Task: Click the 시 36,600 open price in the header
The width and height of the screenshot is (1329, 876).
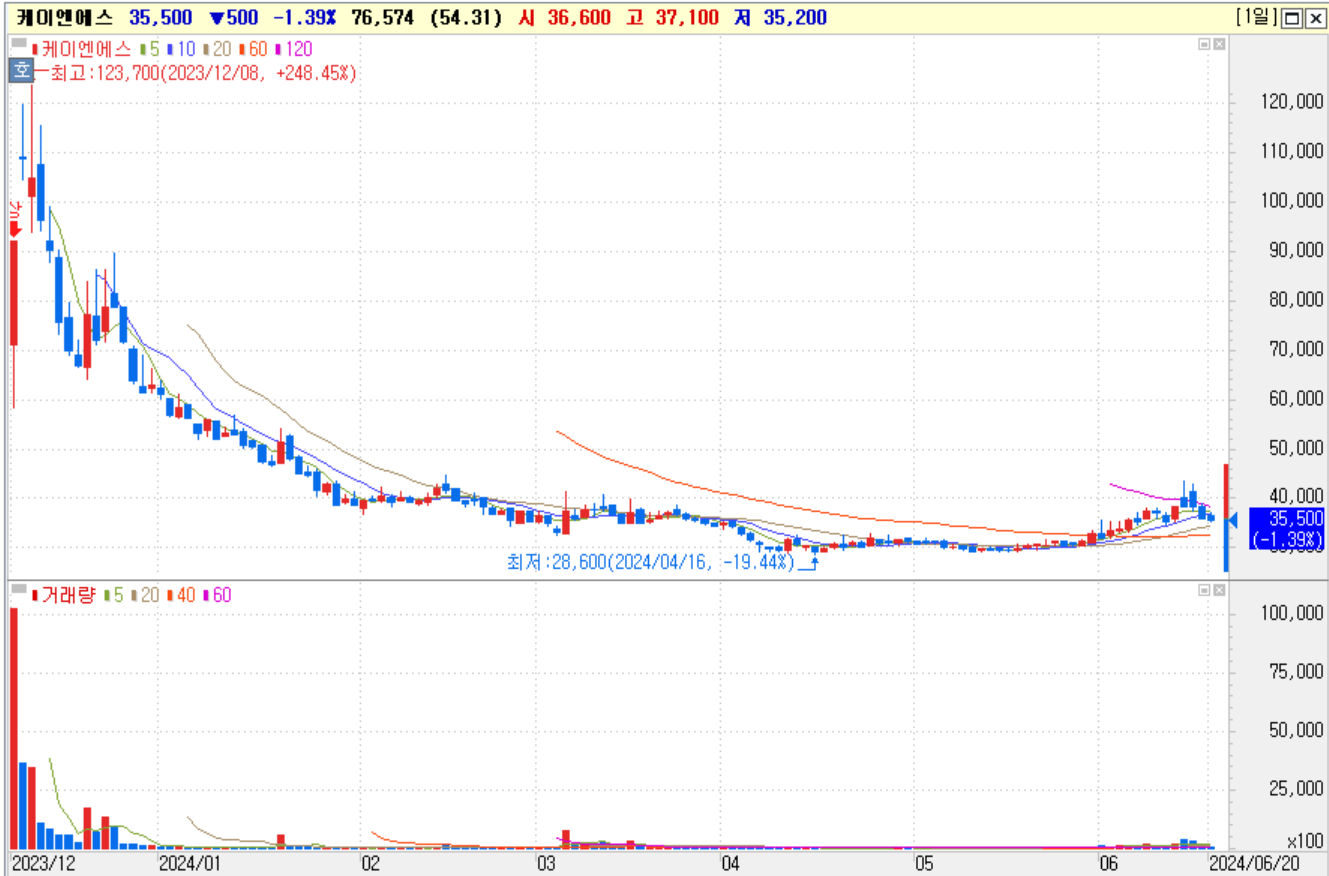Action: (x=565, y=18)
